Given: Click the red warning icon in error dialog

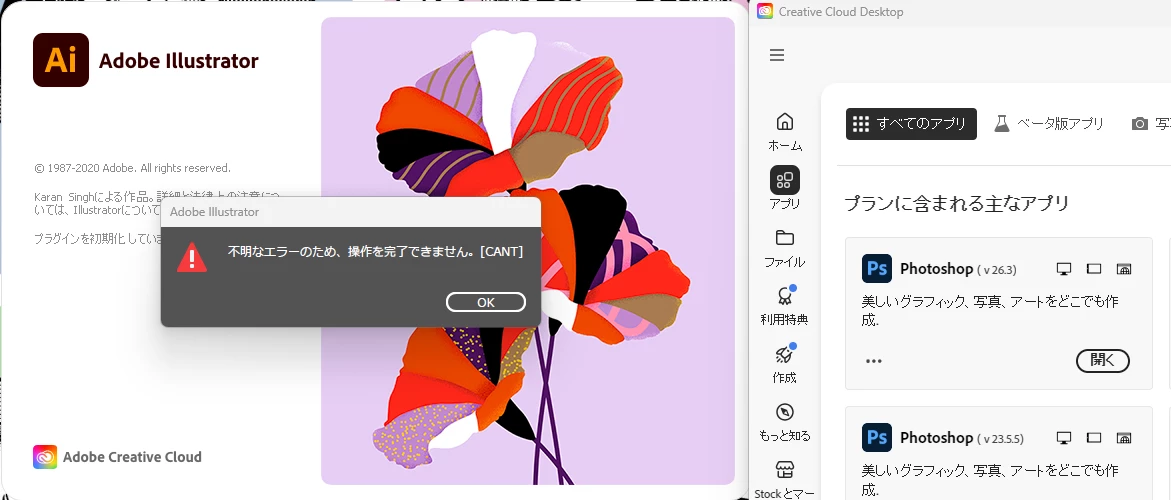Looking at the screenshot, I should click(192, 257).
